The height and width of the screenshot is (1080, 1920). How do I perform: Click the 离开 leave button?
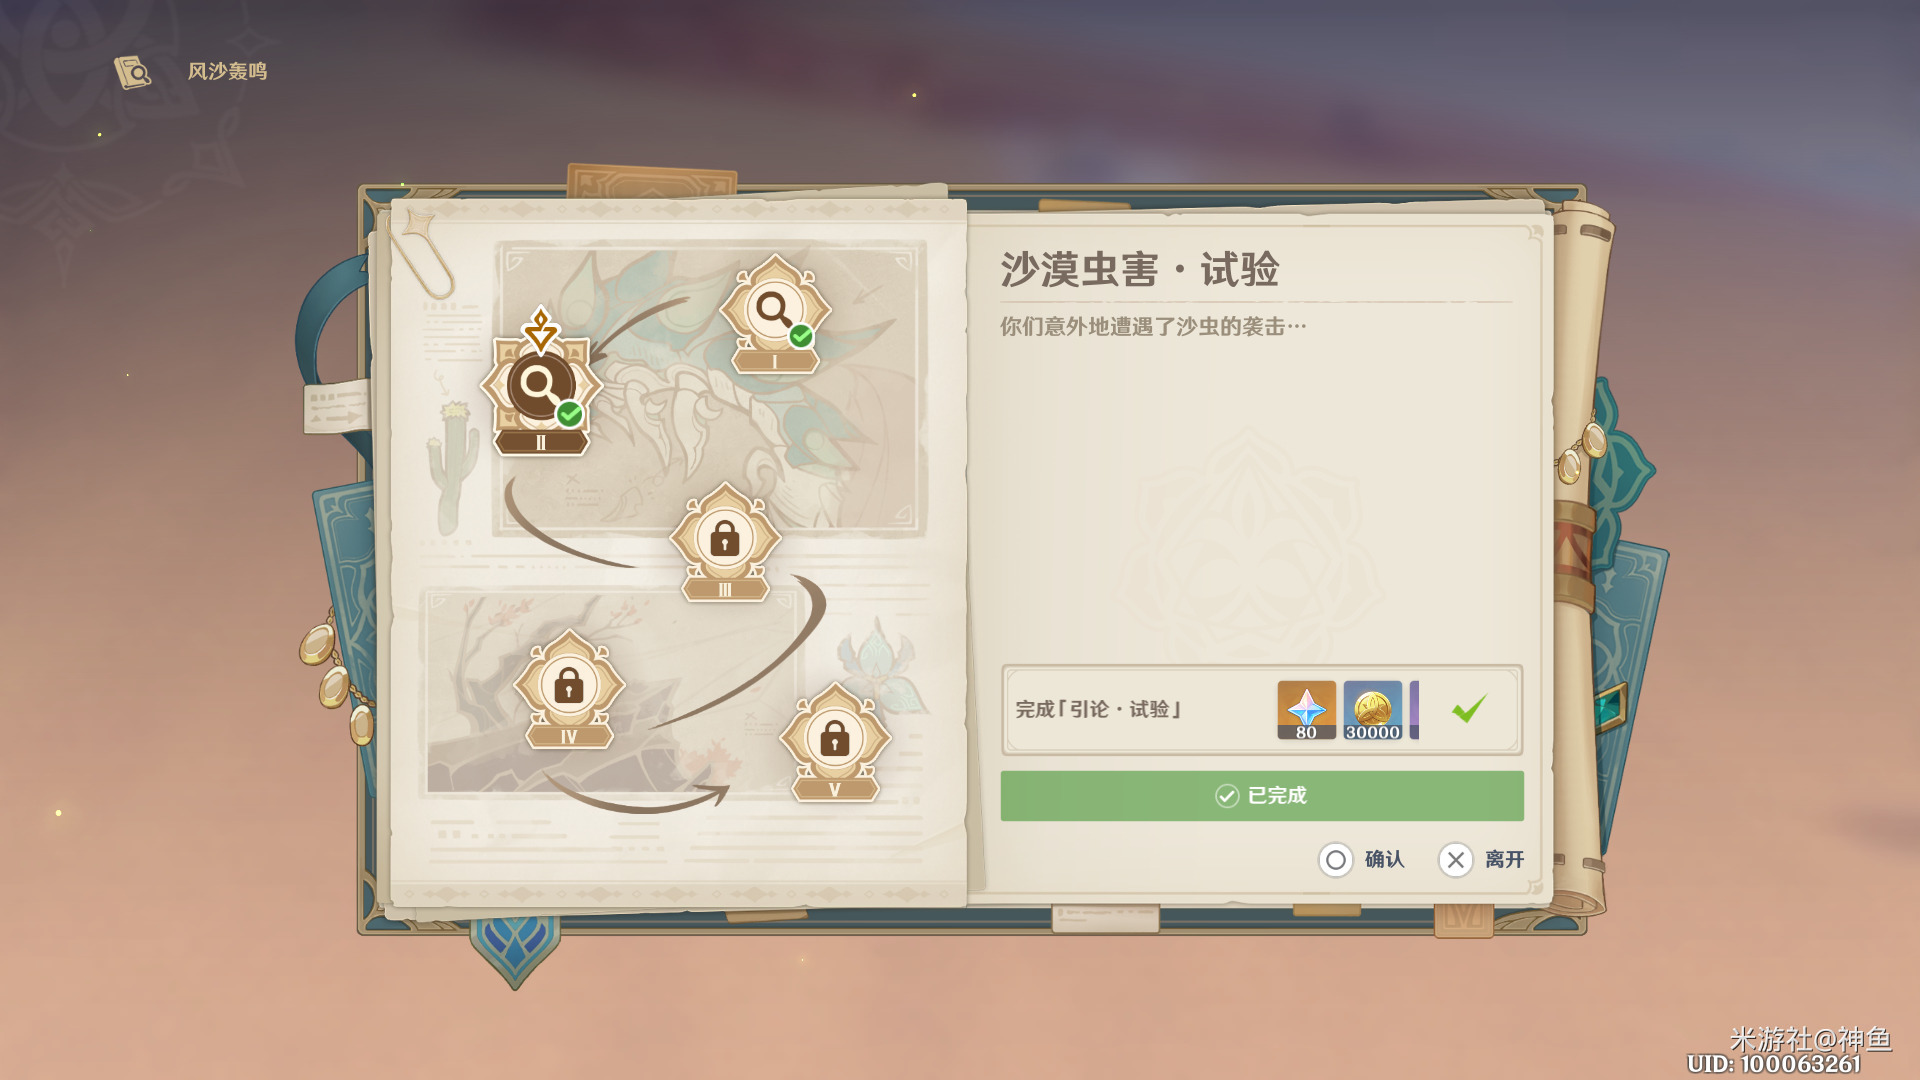(1482, 860)
